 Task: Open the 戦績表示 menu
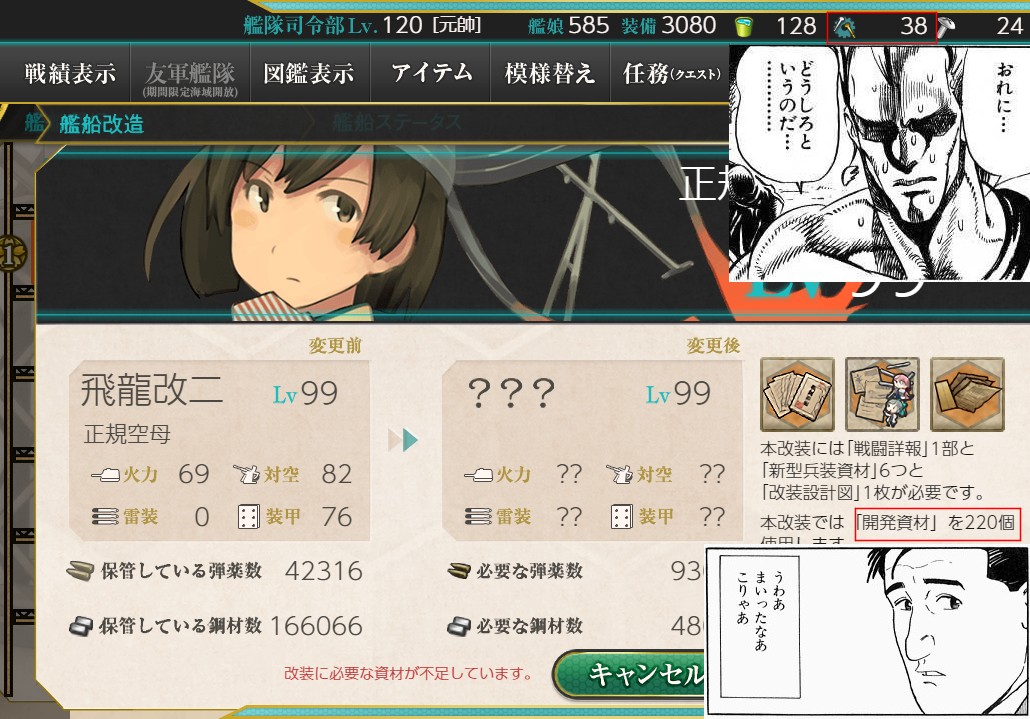70,73
